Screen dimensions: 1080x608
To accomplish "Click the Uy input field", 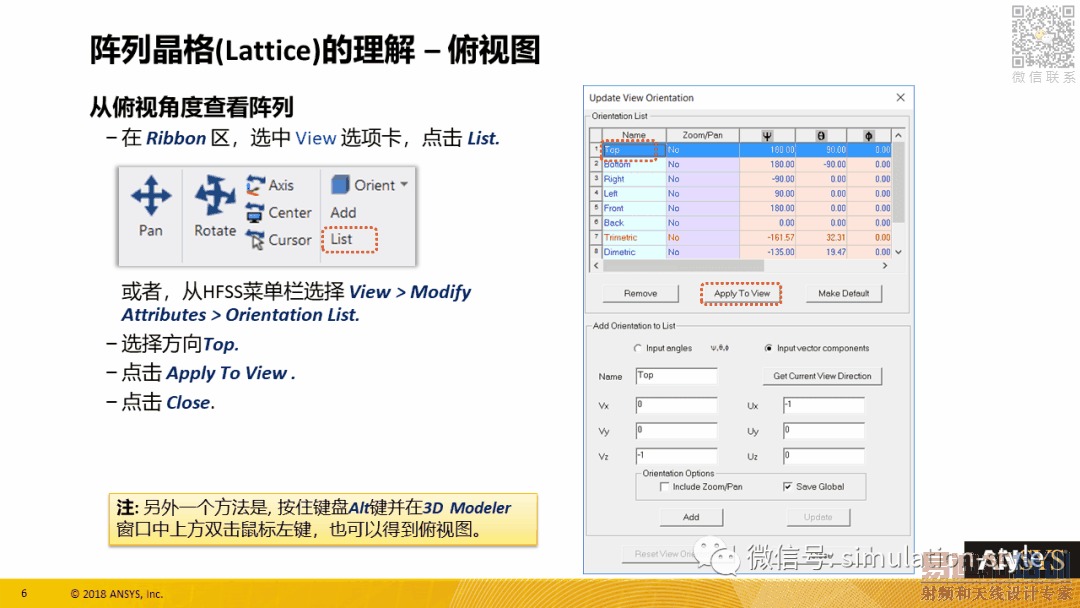I will pos(823,431).
